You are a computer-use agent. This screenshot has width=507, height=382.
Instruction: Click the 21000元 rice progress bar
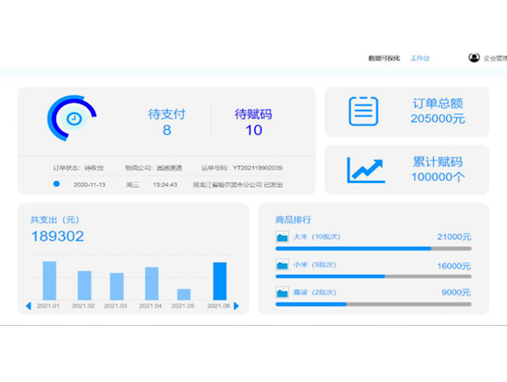tap(373, 248)
